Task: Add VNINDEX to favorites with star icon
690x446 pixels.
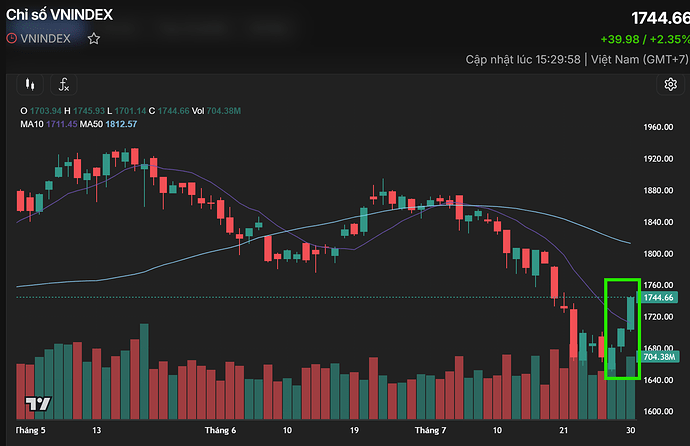Action: (x=93, y=39)
